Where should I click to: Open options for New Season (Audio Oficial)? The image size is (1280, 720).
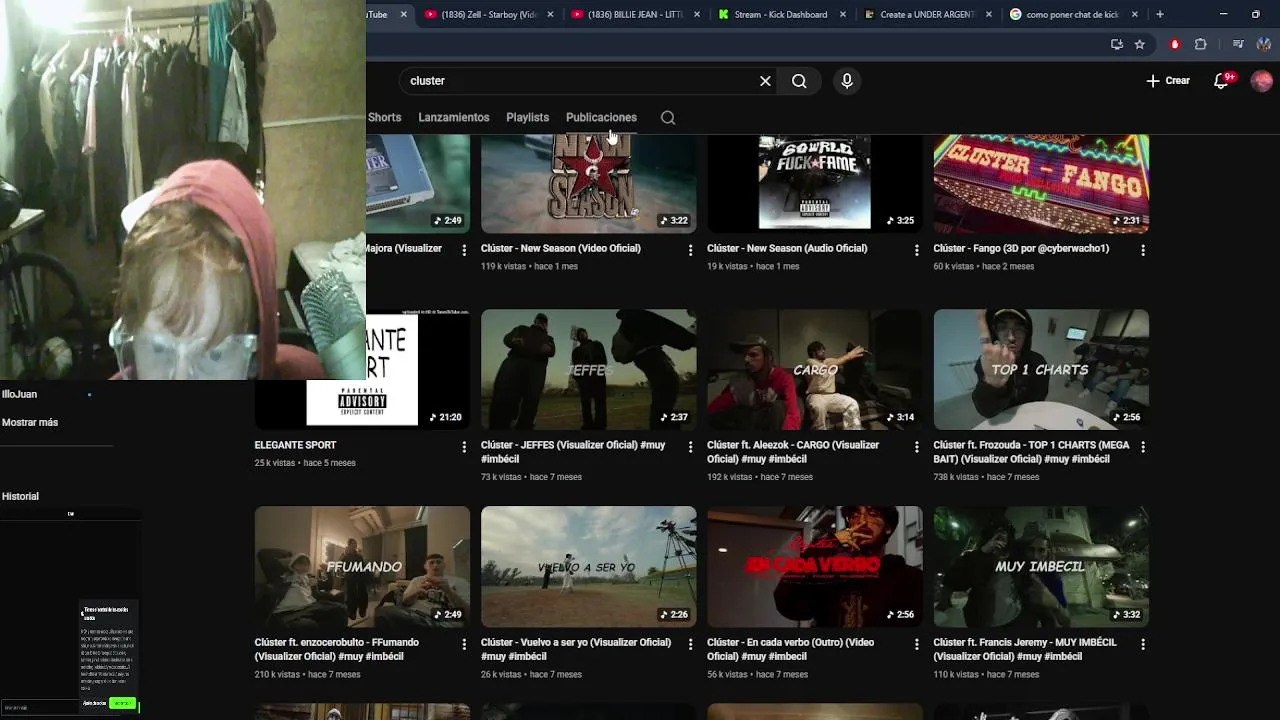pos(916,250)
